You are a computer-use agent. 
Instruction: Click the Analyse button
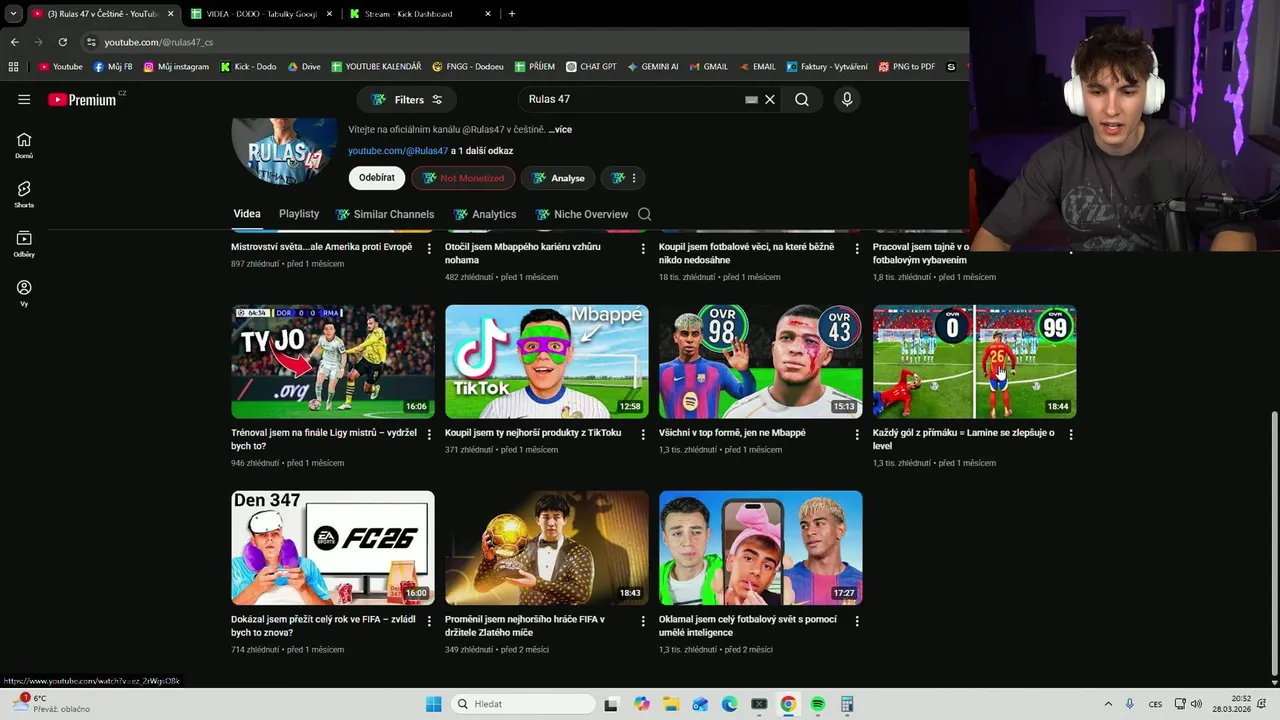tap(558, 178)
